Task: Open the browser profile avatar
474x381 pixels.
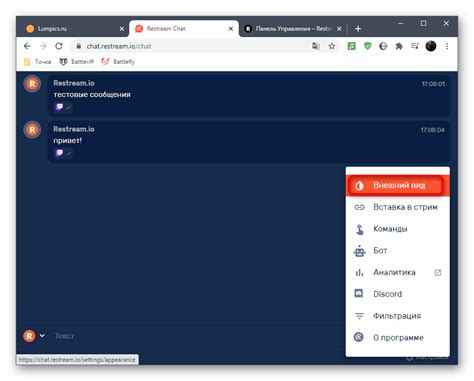Action: click(431, 46)
